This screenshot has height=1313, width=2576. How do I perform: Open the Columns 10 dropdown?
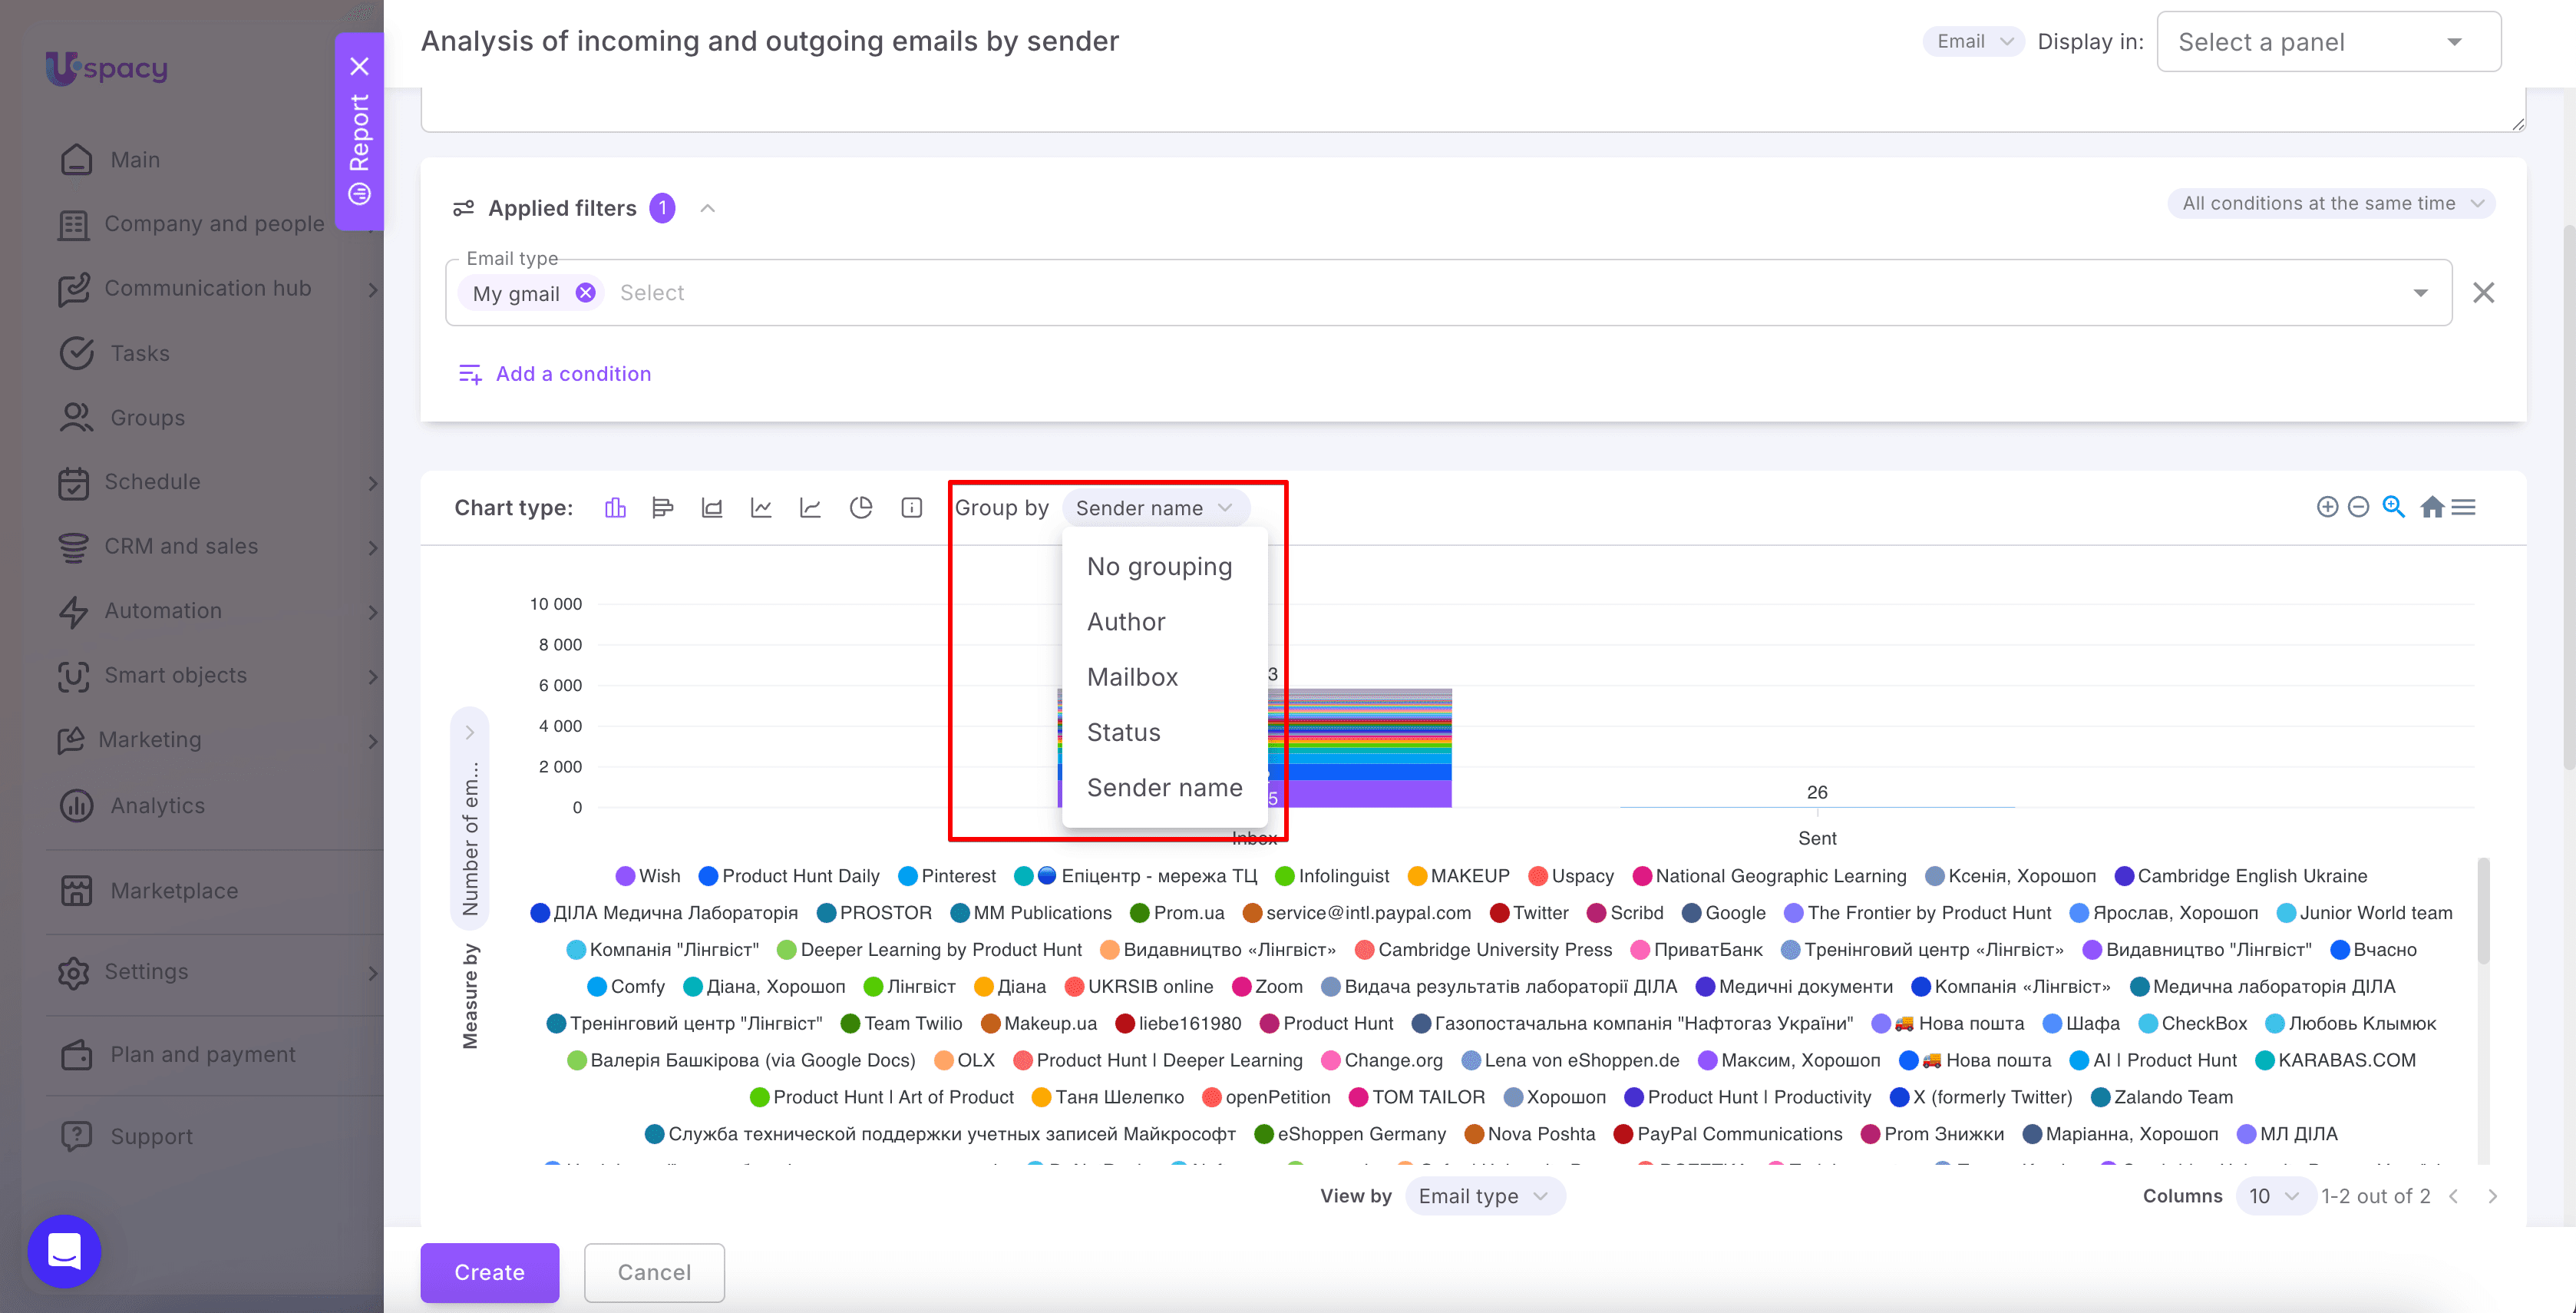click(x=2274, y=1196)
